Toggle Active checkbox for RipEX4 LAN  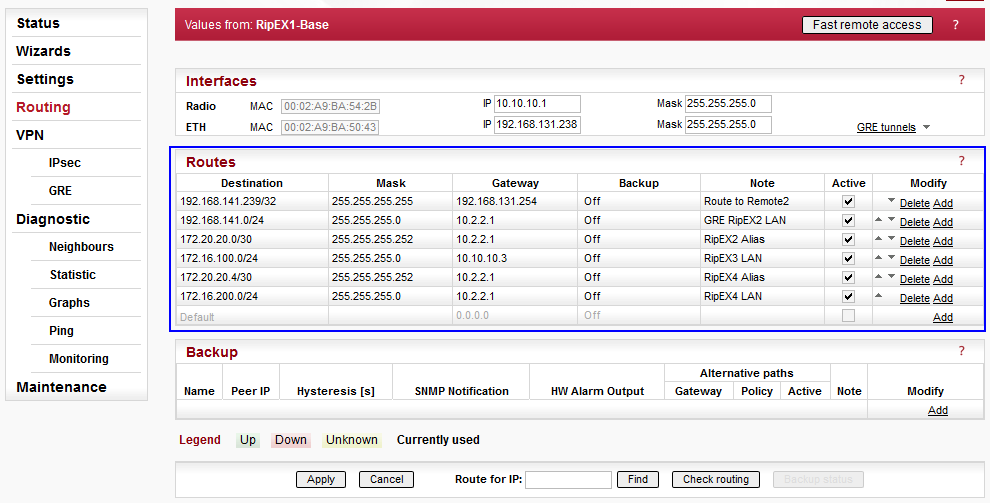848,297
